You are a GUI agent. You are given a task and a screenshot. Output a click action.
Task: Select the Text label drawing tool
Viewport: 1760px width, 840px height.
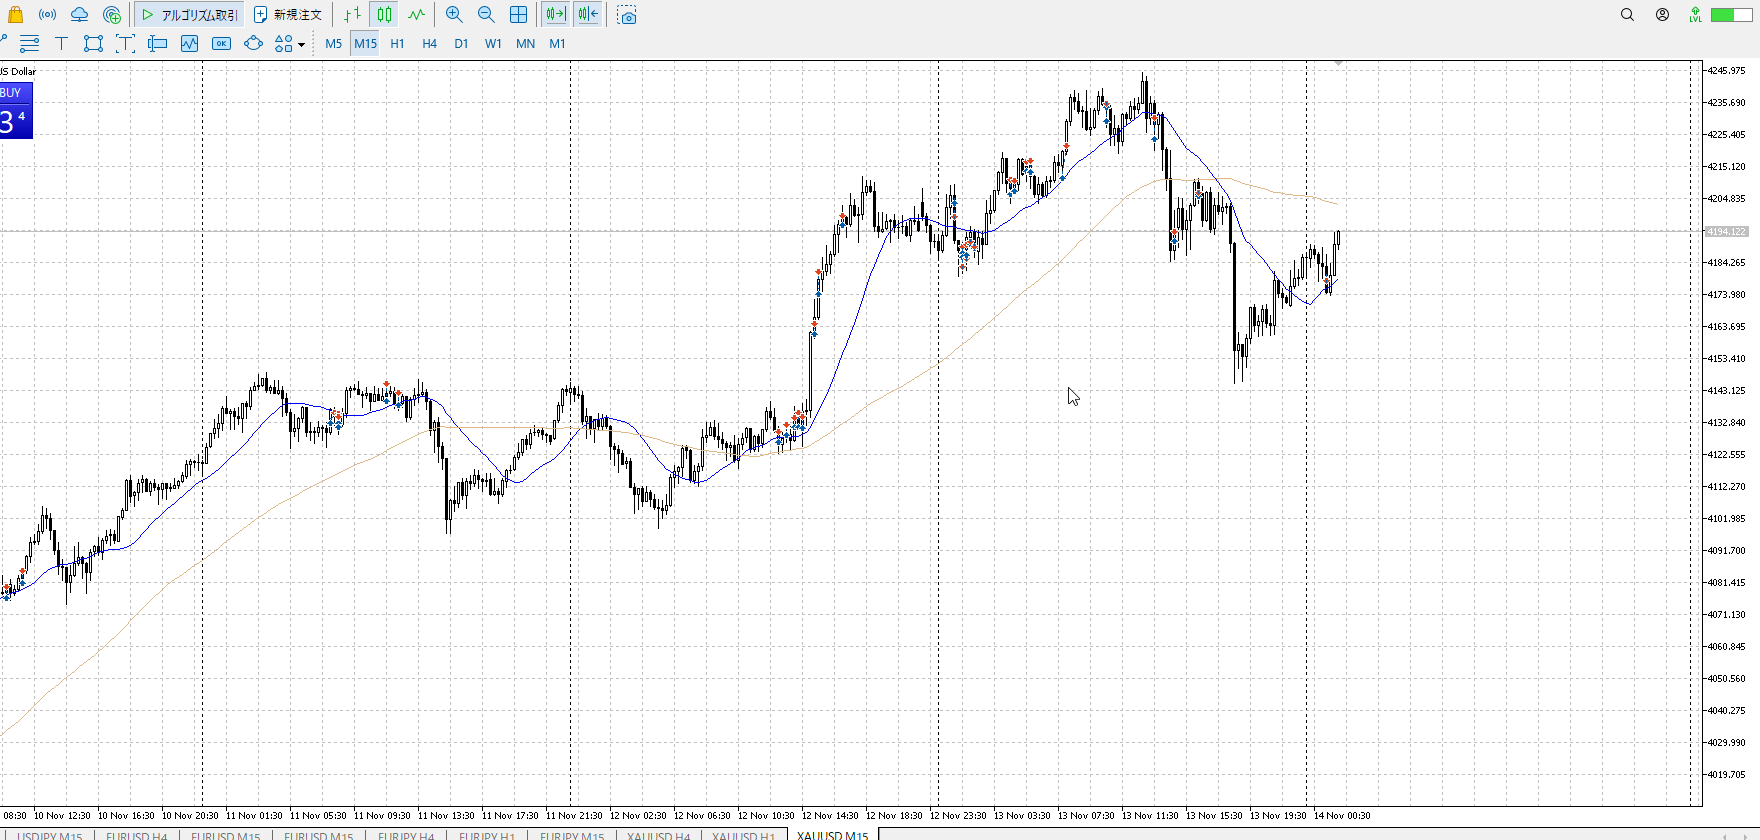coord(61,43)
